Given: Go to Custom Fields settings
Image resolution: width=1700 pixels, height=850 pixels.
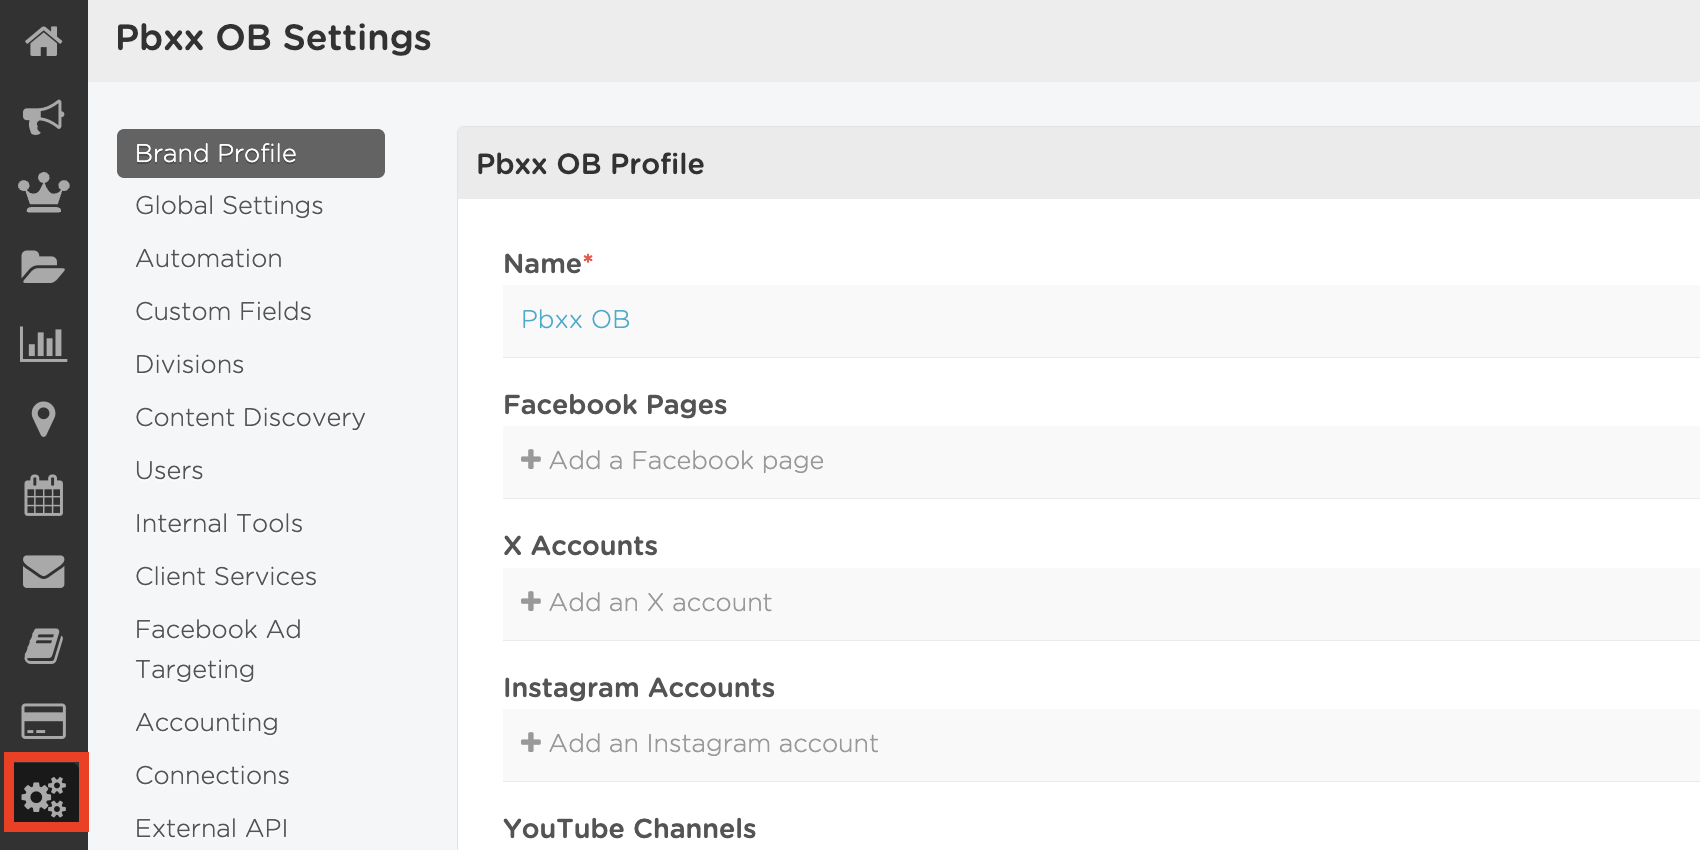Looking at the screenshot, I should (223, 311).
